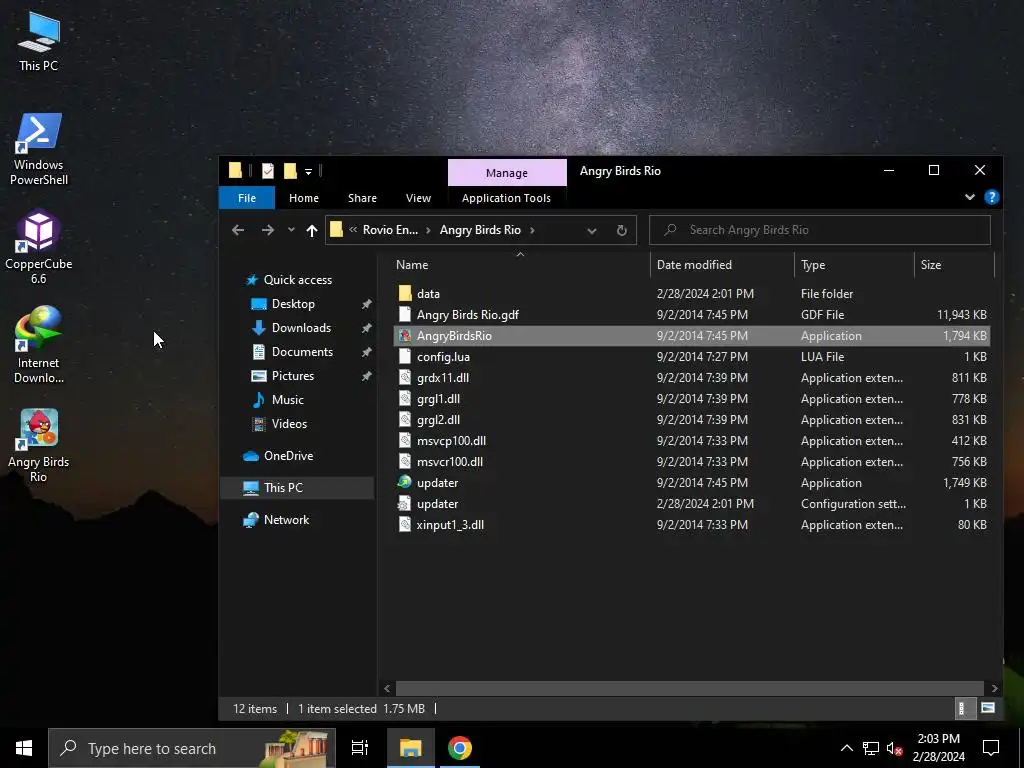Select Network in navigation pane
Viewport: 1024px width, 768px height.
click(286, 520)
